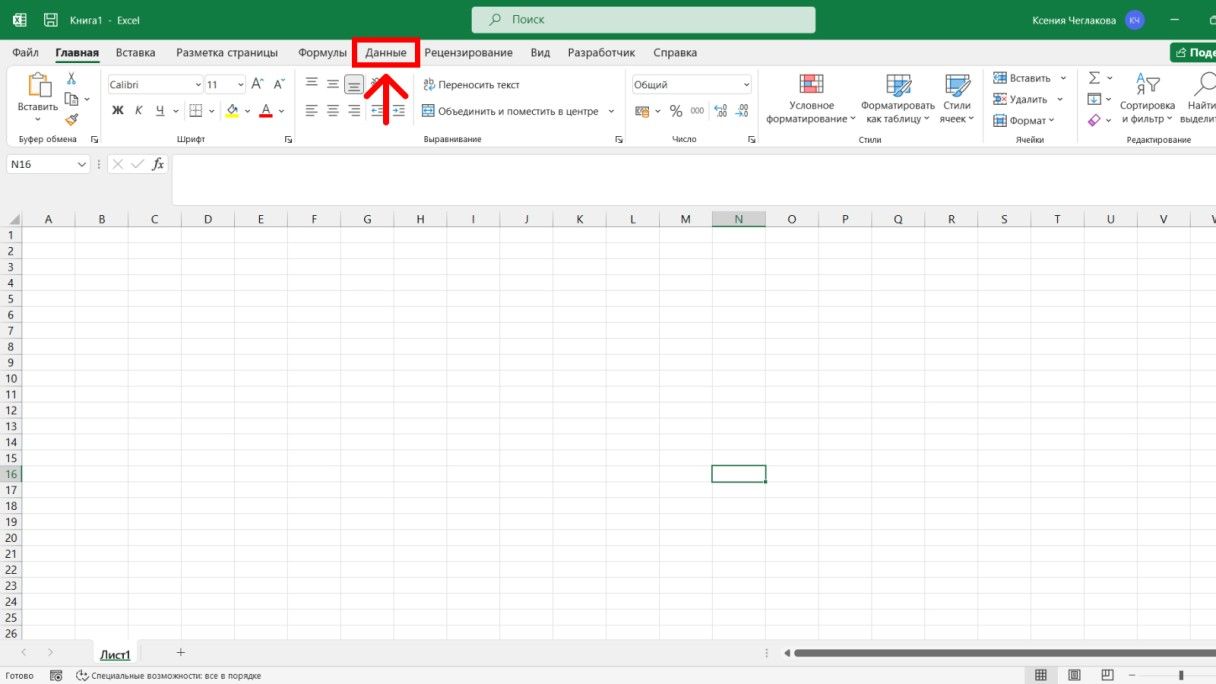This screenshot has height=684, width=1216.
Task: Select the Лист1 sheet tab
Action: point(115,655)
